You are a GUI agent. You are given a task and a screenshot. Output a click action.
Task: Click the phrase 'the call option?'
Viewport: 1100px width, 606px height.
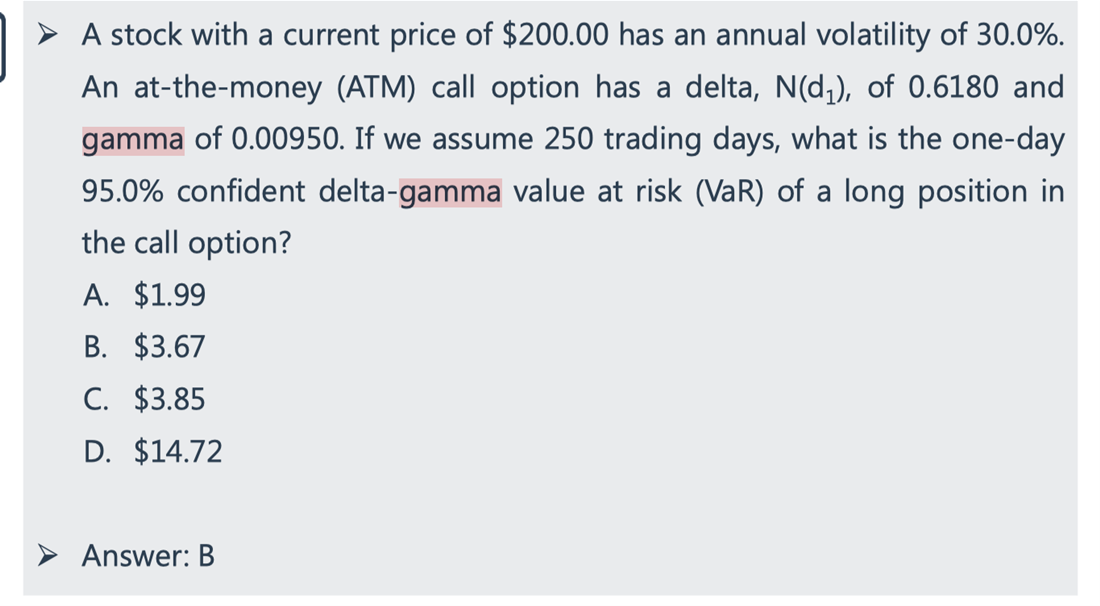tap(186, 244)
